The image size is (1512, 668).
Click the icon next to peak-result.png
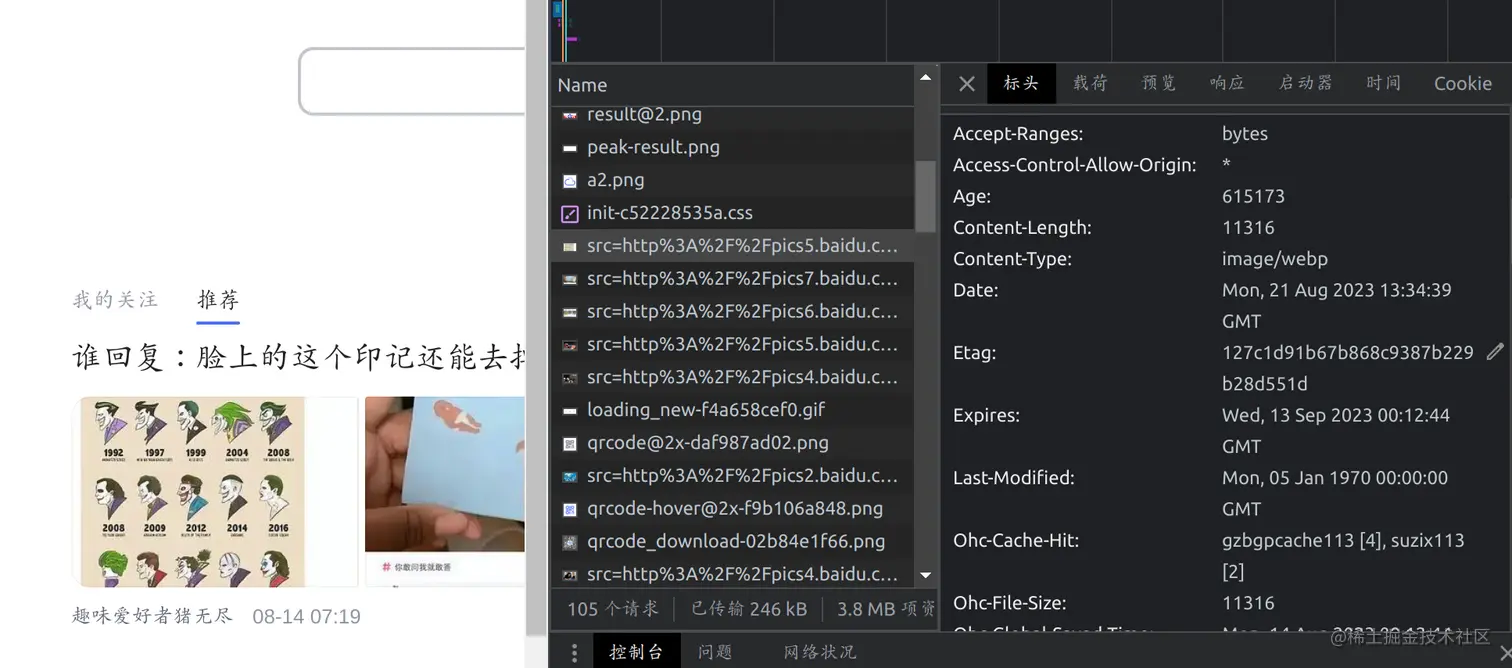click(569, 147)
